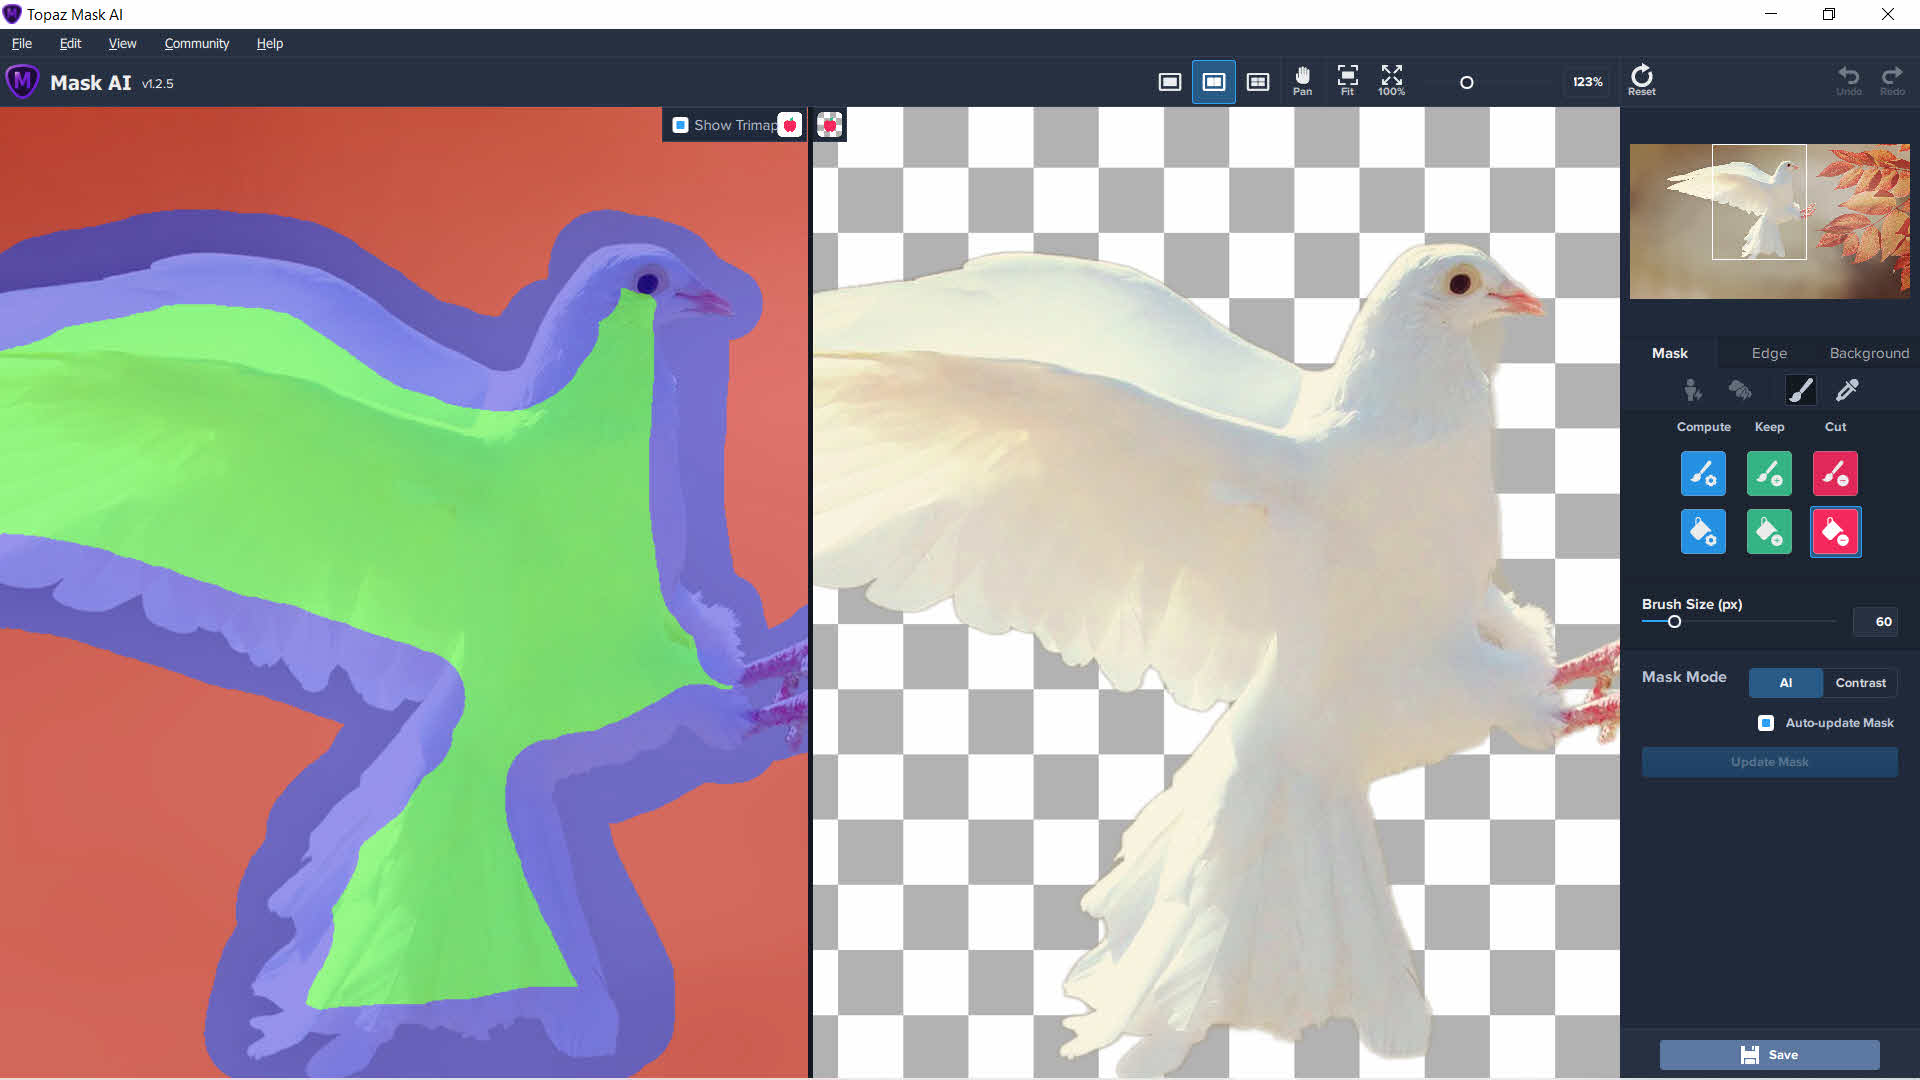Select the eyedropper color tool
This screenshot has width=1920, height=1080.
[1847, 390]
